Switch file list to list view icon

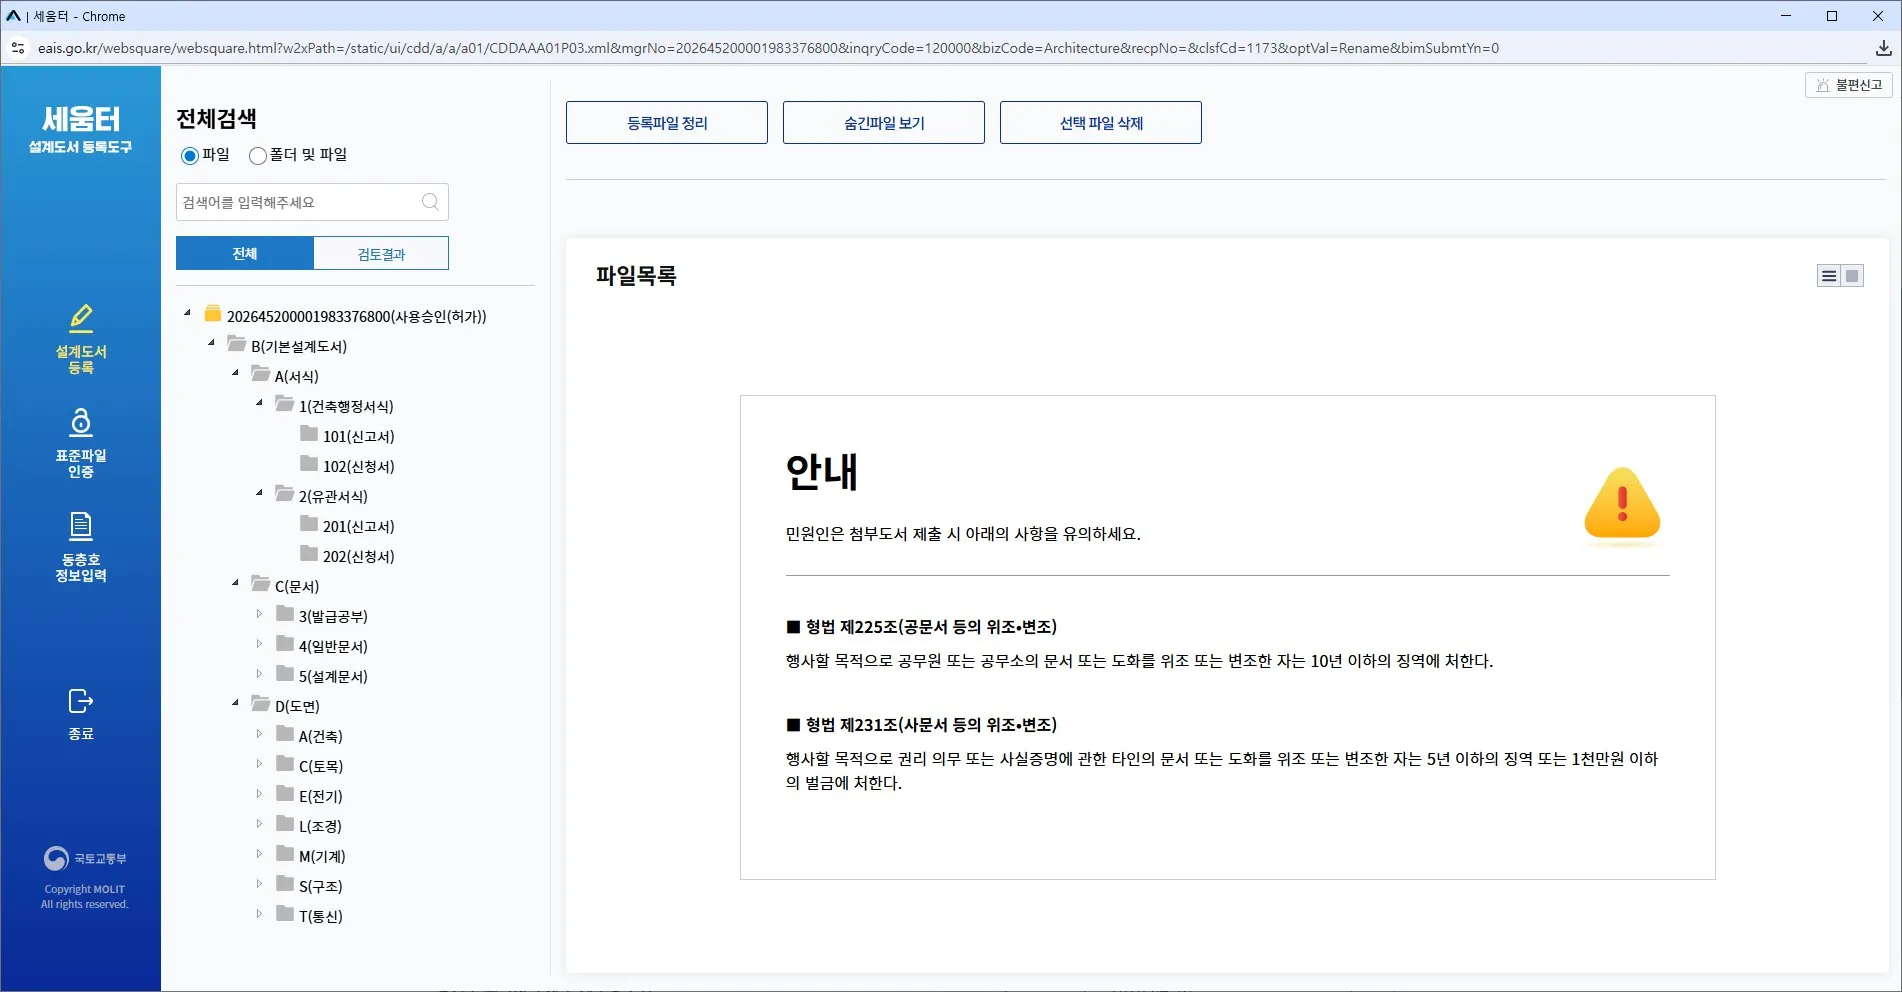(x=1829, y=276)
